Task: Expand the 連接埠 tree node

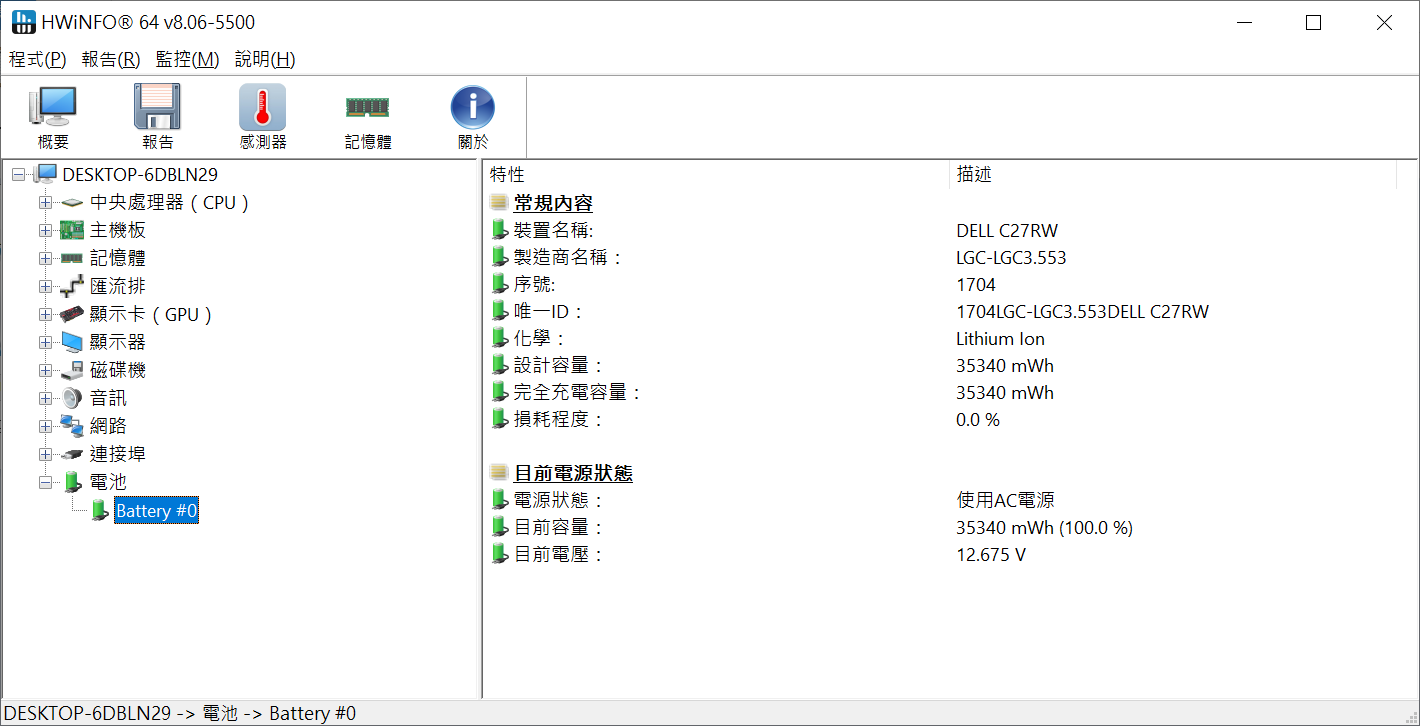Action: tap(45, 454)
